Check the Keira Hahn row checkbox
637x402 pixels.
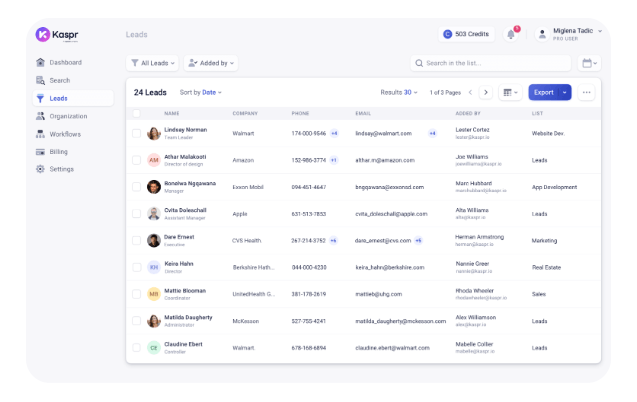[136, 267]
